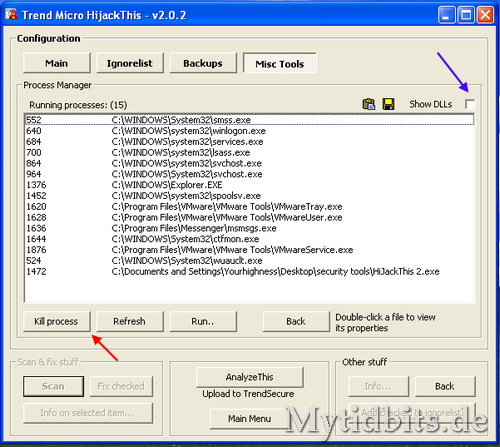Image resolution: width=500 pixels, height=447 pixels.
Task: Select process 964 svchost.exe
Action: [x=250, y=174]
